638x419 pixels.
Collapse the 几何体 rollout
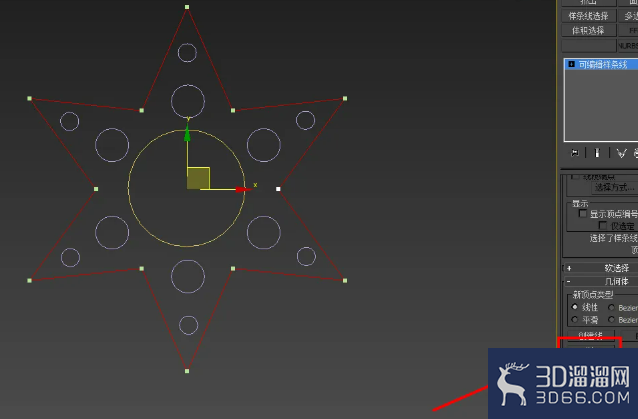coord(601,281)
